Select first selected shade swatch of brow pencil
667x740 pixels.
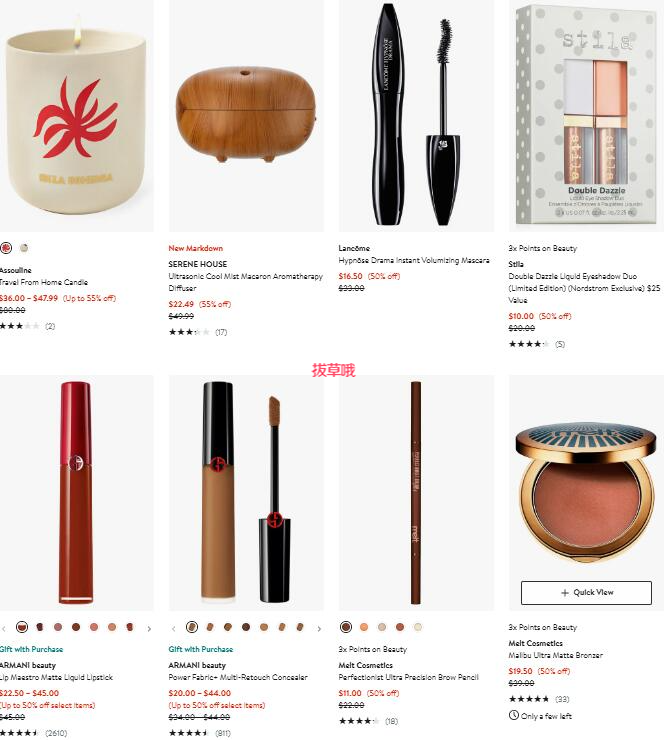point(346,627)
